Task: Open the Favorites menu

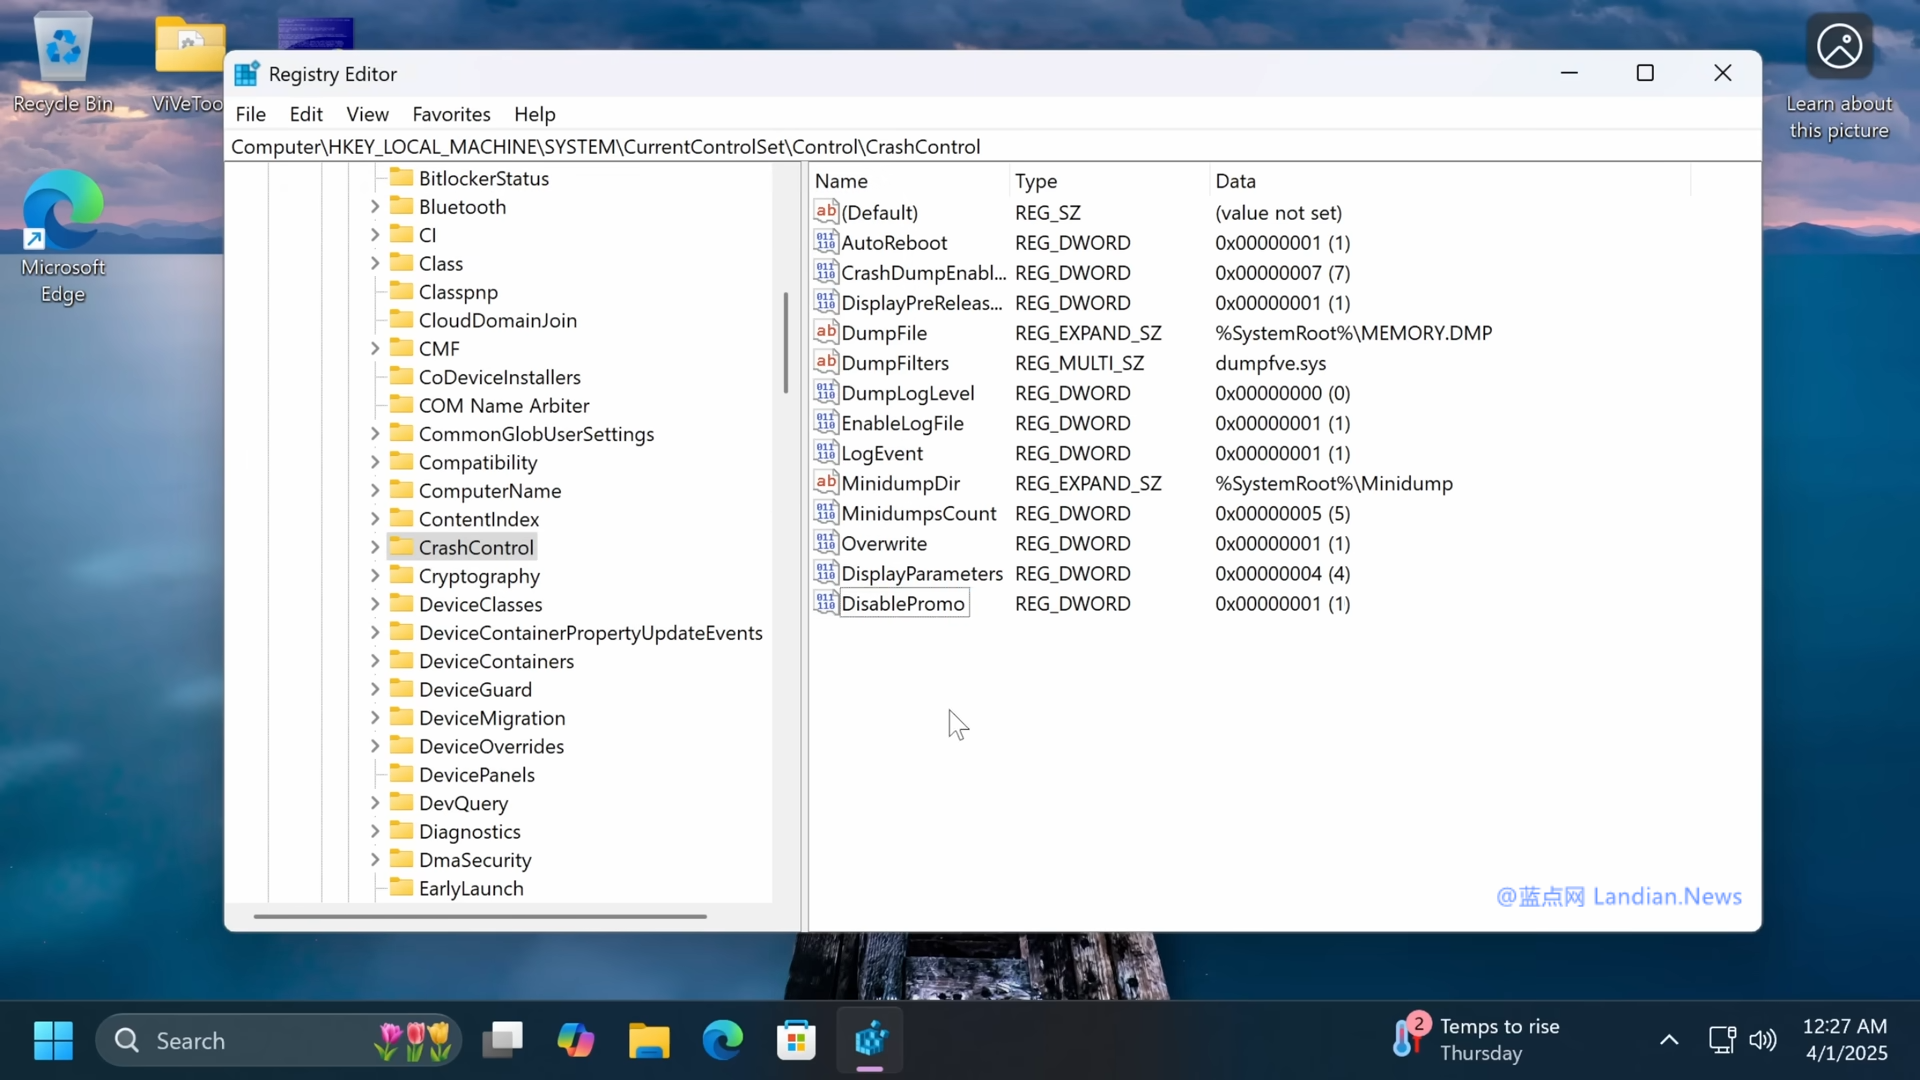Action: pos(451,114)
